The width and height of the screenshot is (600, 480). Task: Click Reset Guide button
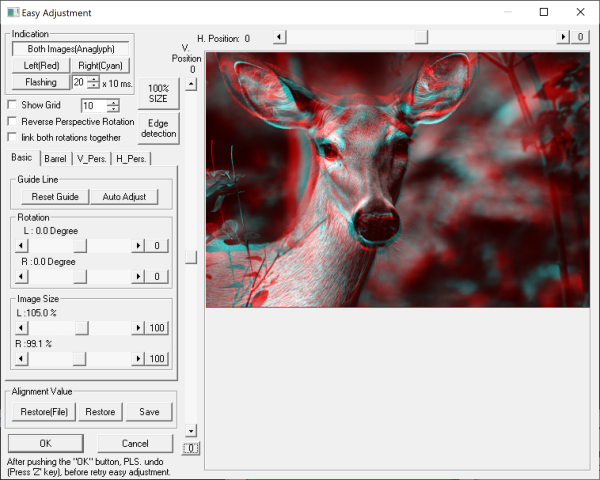point(55,197)
